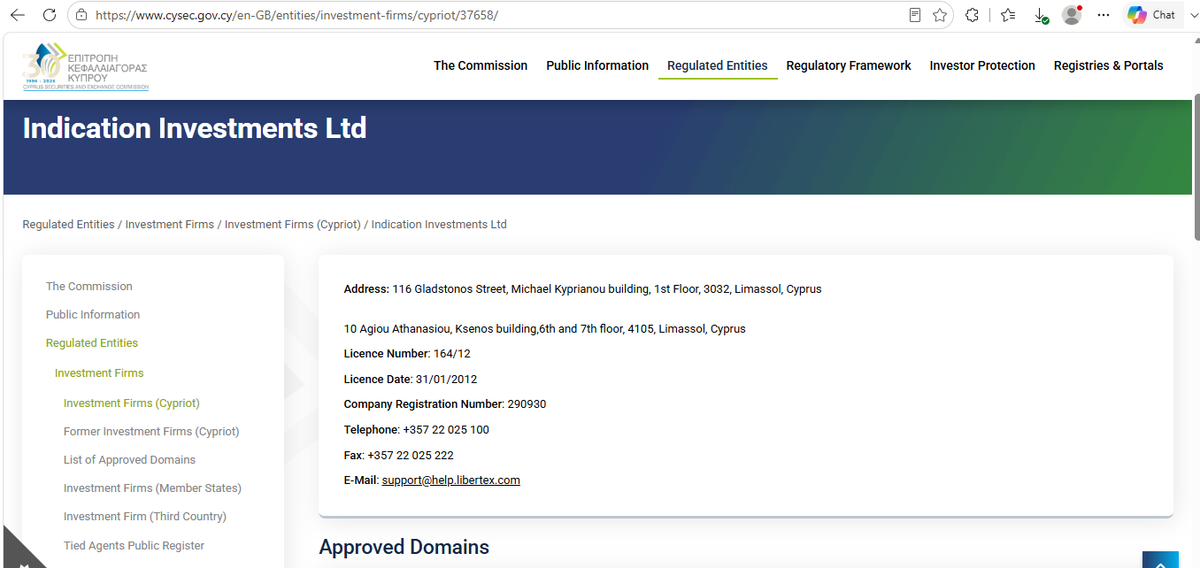The height and width of the screenshot is (568, 1200).
Task: Click the Approved Domains heading
Action: click(x=404, y=547)
